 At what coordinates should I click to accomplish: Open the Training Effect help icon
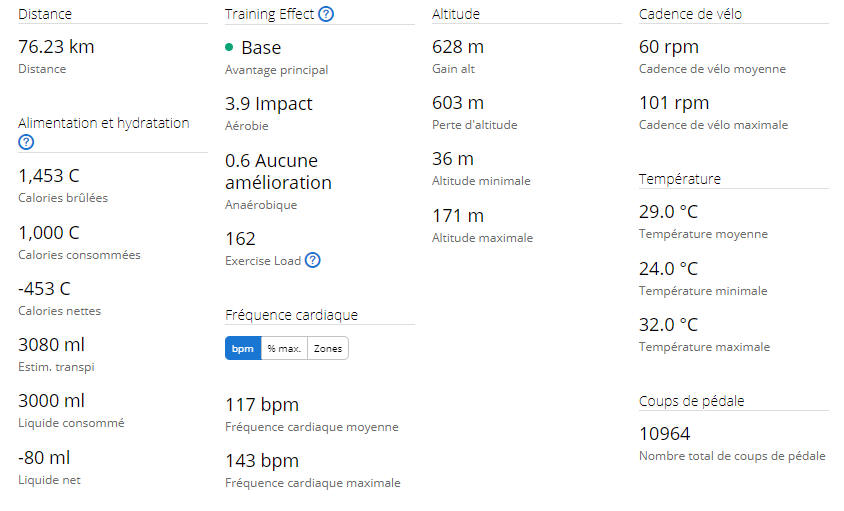pos(326,14)
